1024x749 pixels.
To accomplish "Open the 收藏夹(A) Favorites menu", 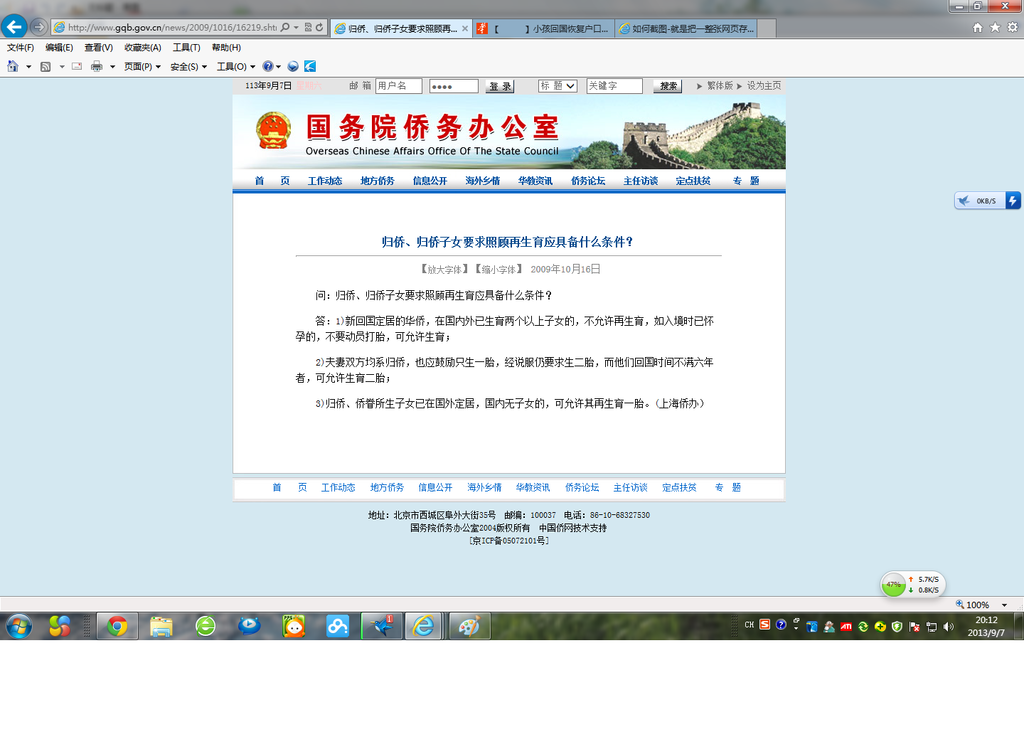I will [142, 48].
